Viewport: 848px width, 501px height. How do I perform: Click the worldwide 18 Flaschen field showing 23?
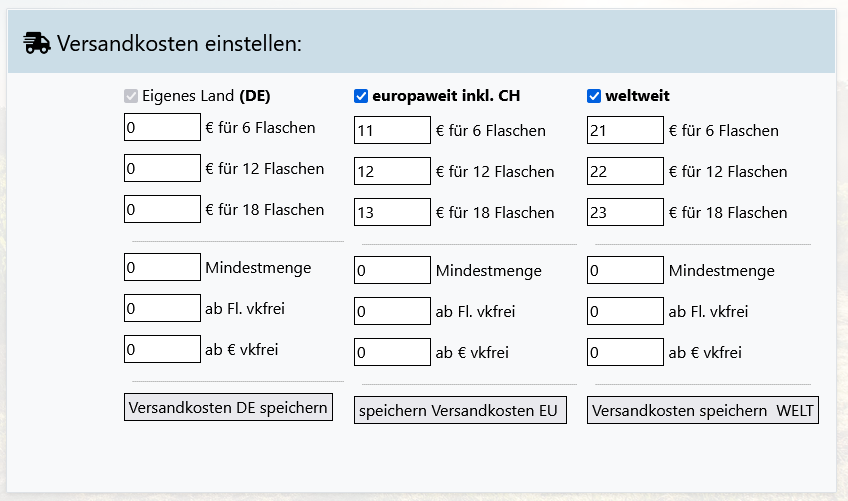click(x=625, y=212)
